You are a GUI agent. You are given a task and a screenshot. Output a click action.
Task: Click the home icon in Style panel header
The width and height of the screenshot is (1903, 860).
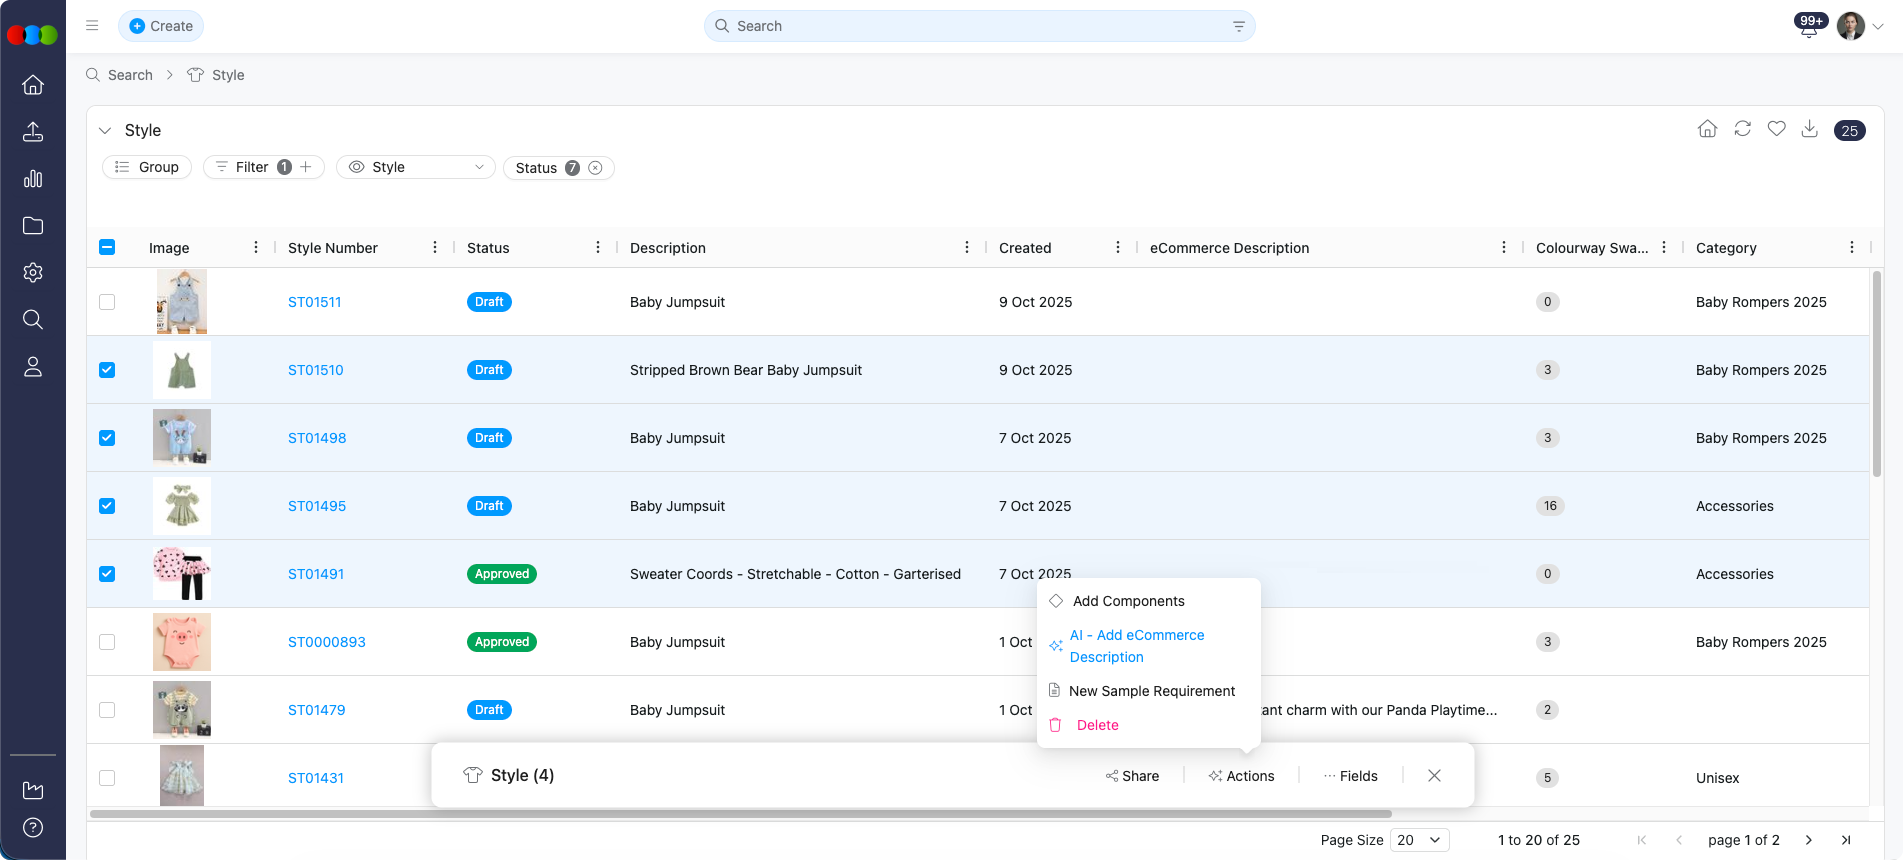tap(1708, 129)
